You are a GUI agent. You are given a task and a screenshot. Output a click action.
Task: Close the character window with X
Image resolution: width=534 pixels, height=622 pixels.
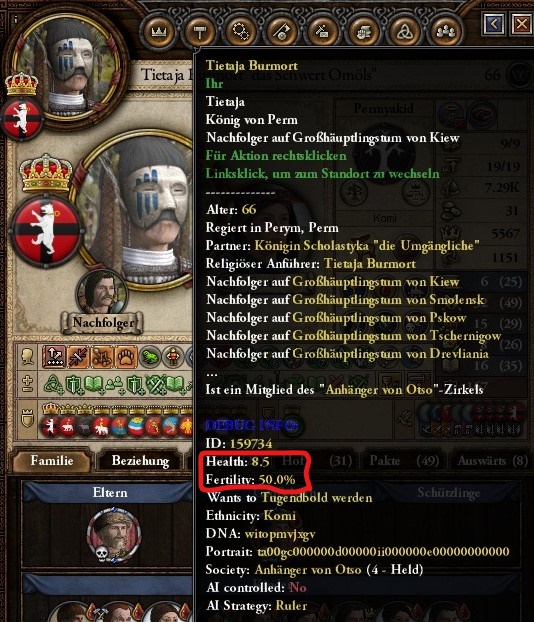click(522, 24)
